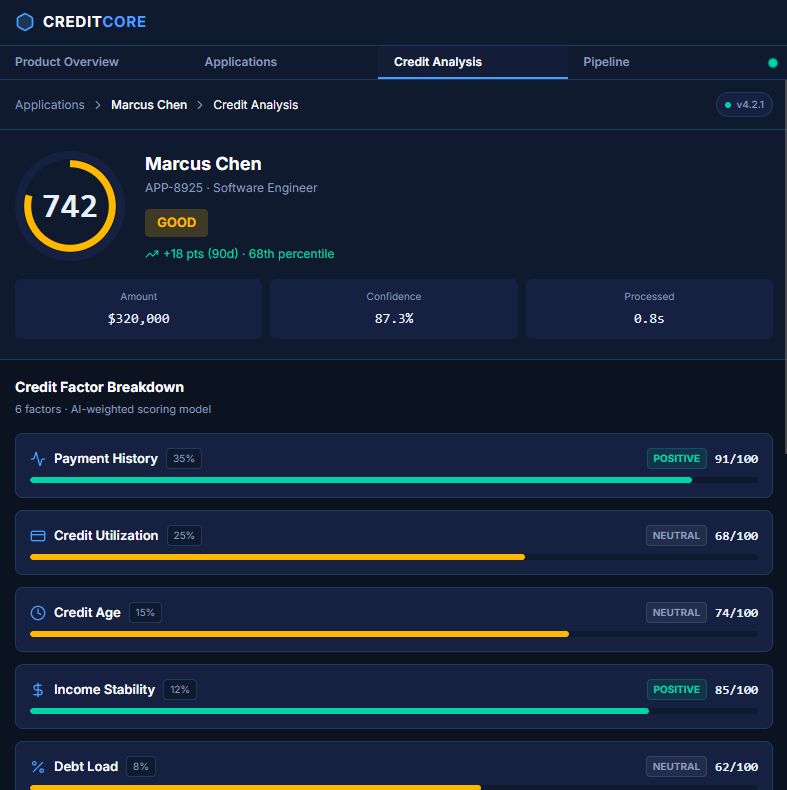Image resolution: width=787 pixels, height=790 pixels.
Task: Select Marcus Chen in the breadcrumb
Action: click(x=149, y=105)
